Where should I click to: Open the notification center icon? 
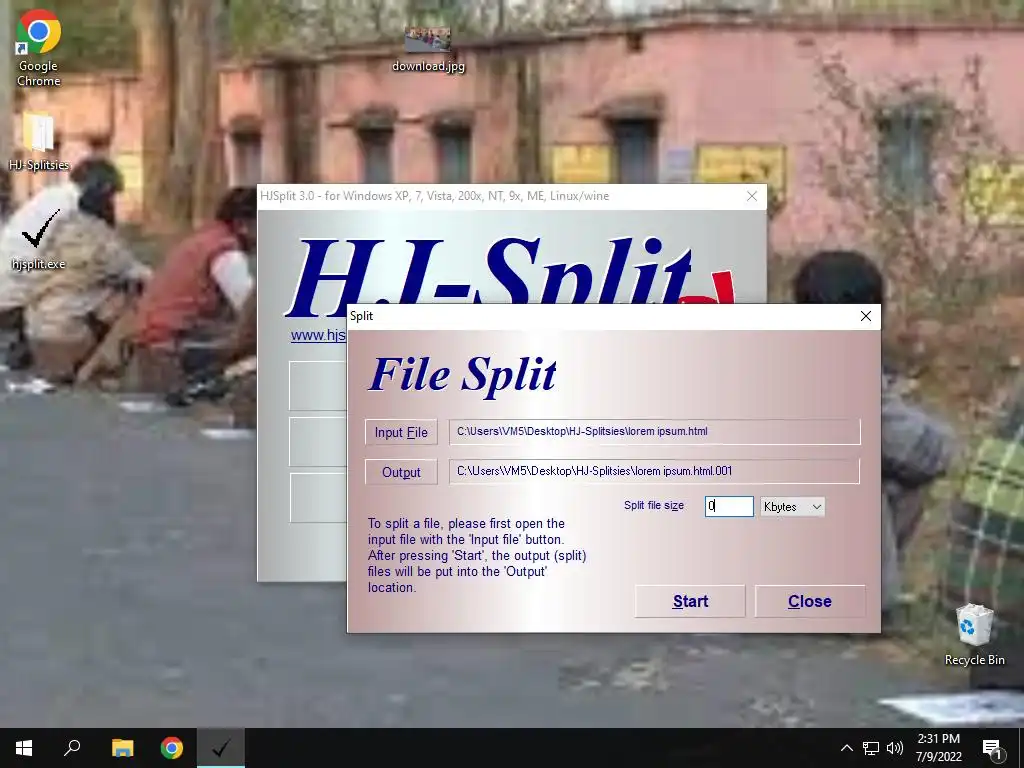click(x=992, y=748)
